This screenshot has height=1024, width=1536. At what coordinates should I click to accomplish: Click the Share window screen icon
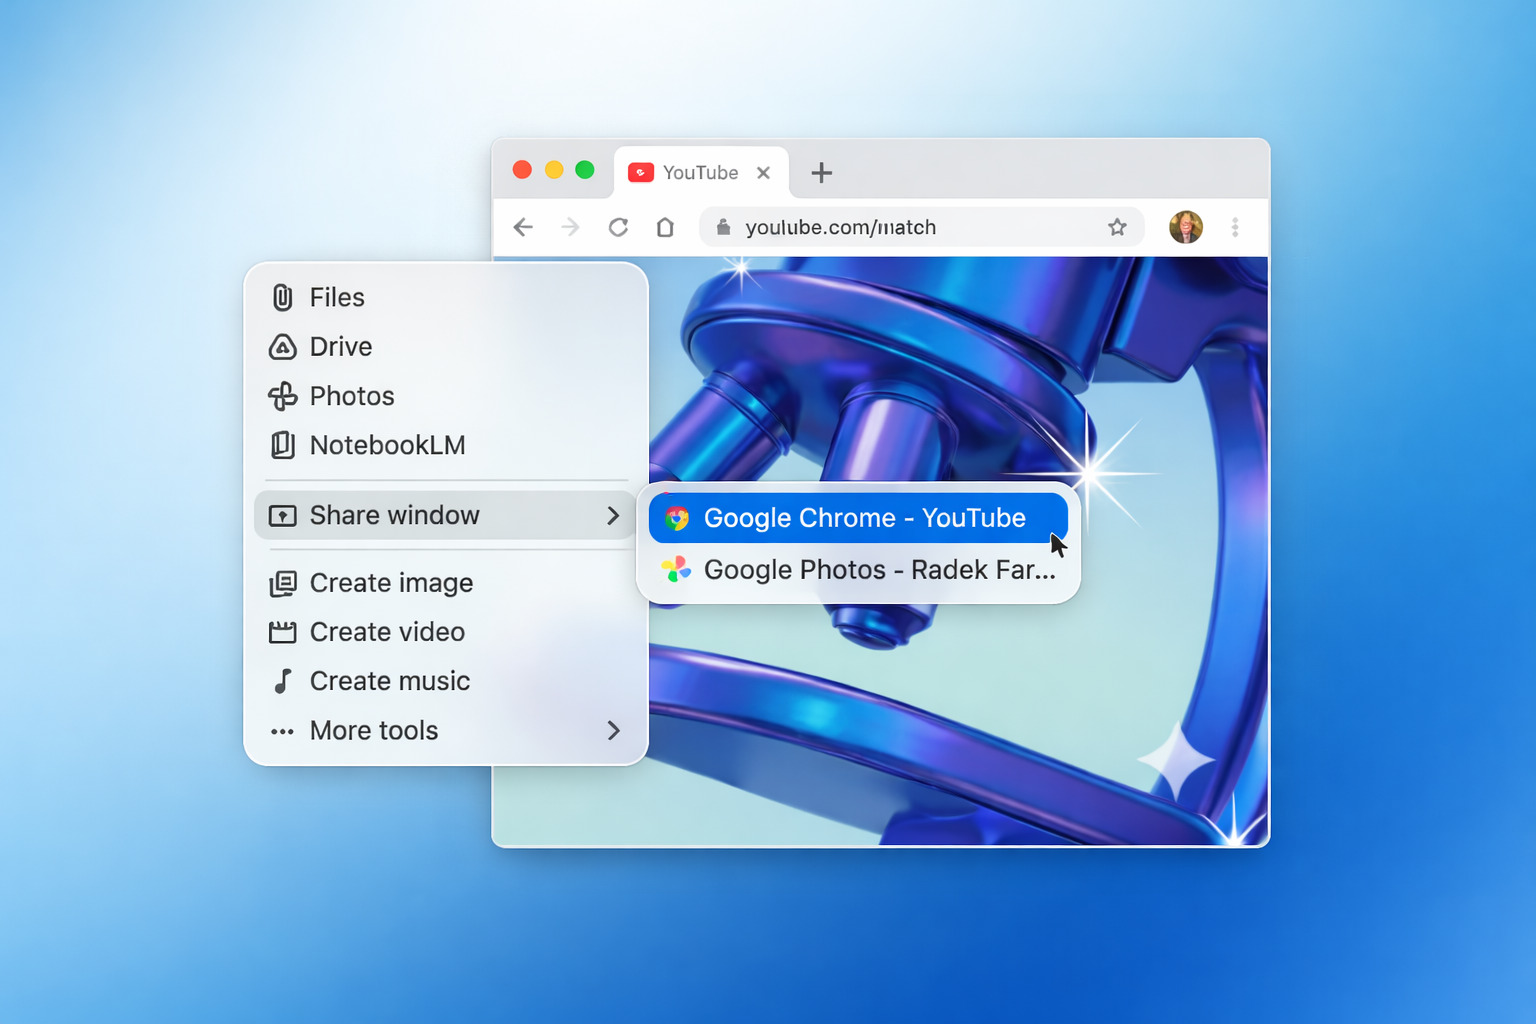pos(283,516)
